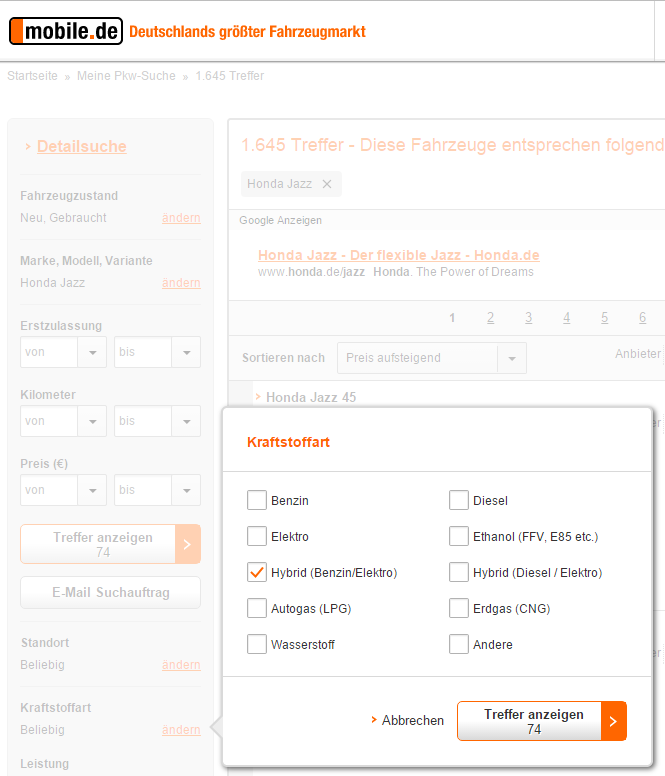
Task: Click orange arrow on popup Treffer anzeigen
Action: [613, 720]
